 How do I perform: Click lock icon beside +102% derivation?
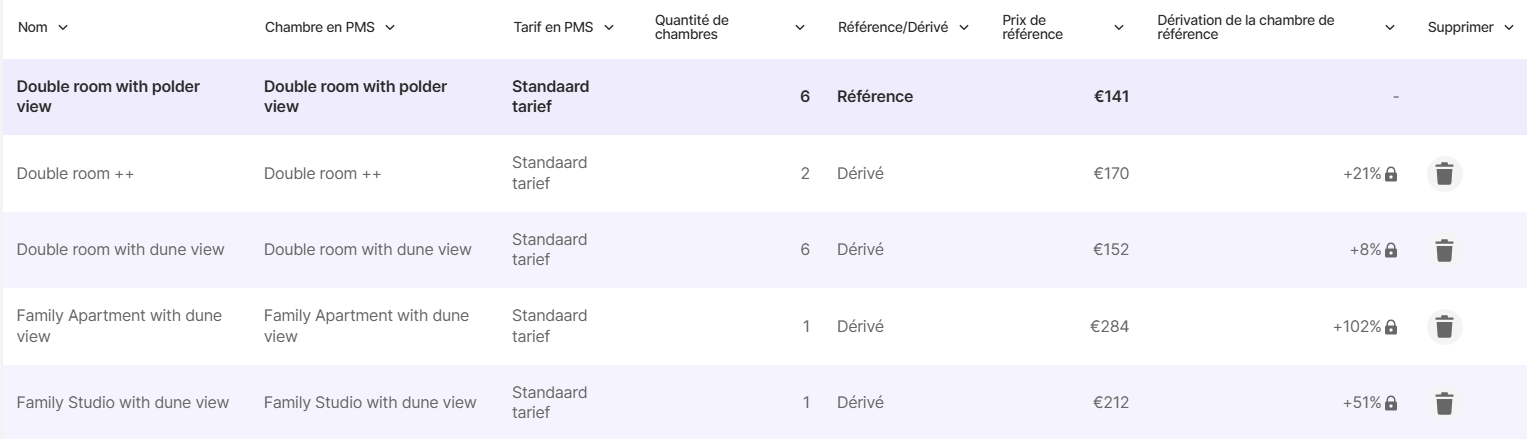click(1390, 327)
